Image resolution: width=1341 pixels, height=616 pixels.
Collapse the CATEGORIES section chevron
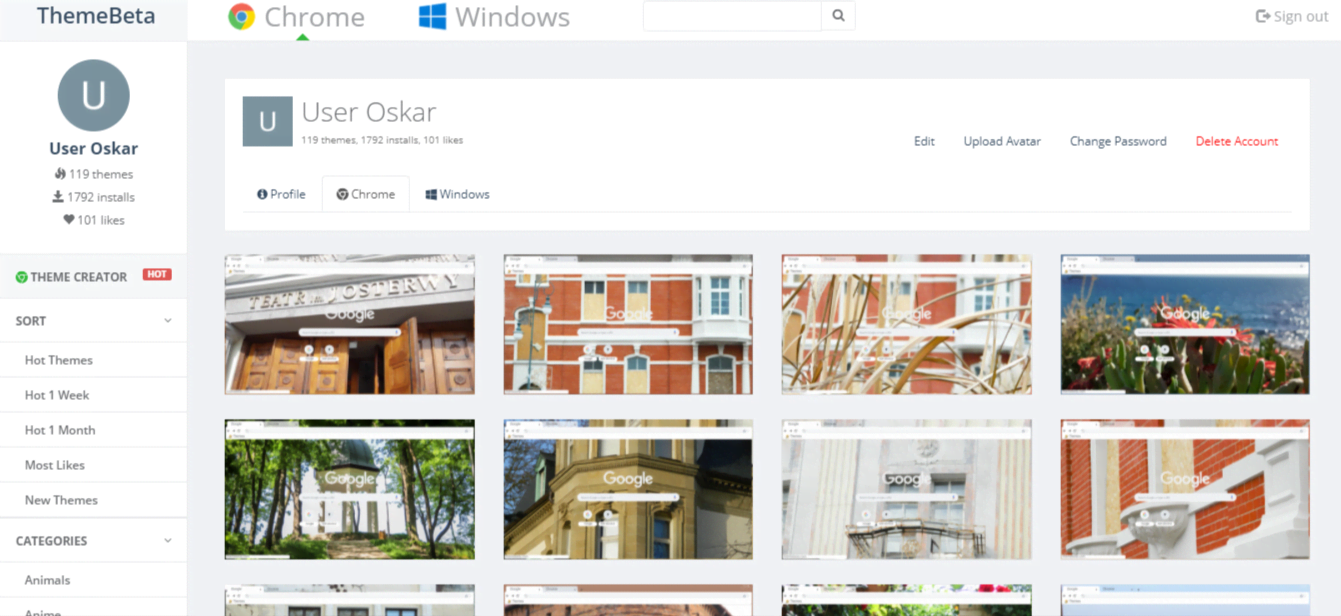(167, 541)
